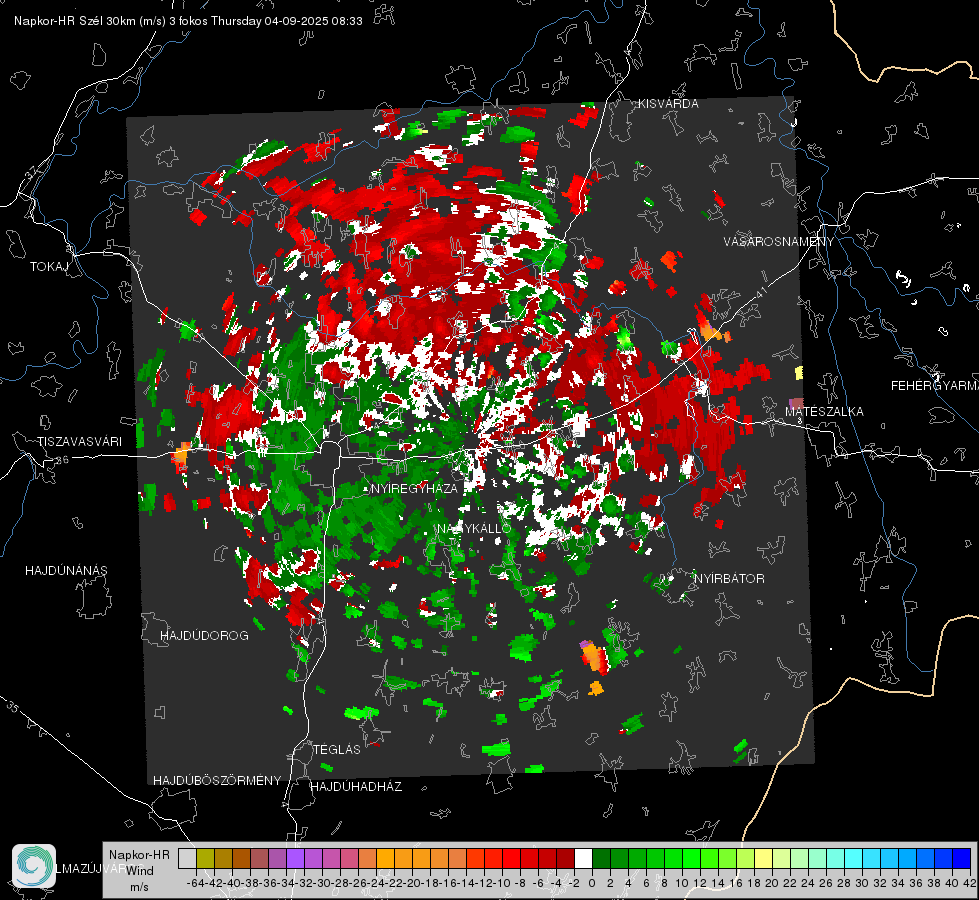Click road number 35 in the lower-left corner
Viewport: 979px width, 900px height.
click(x=12, y=708)
